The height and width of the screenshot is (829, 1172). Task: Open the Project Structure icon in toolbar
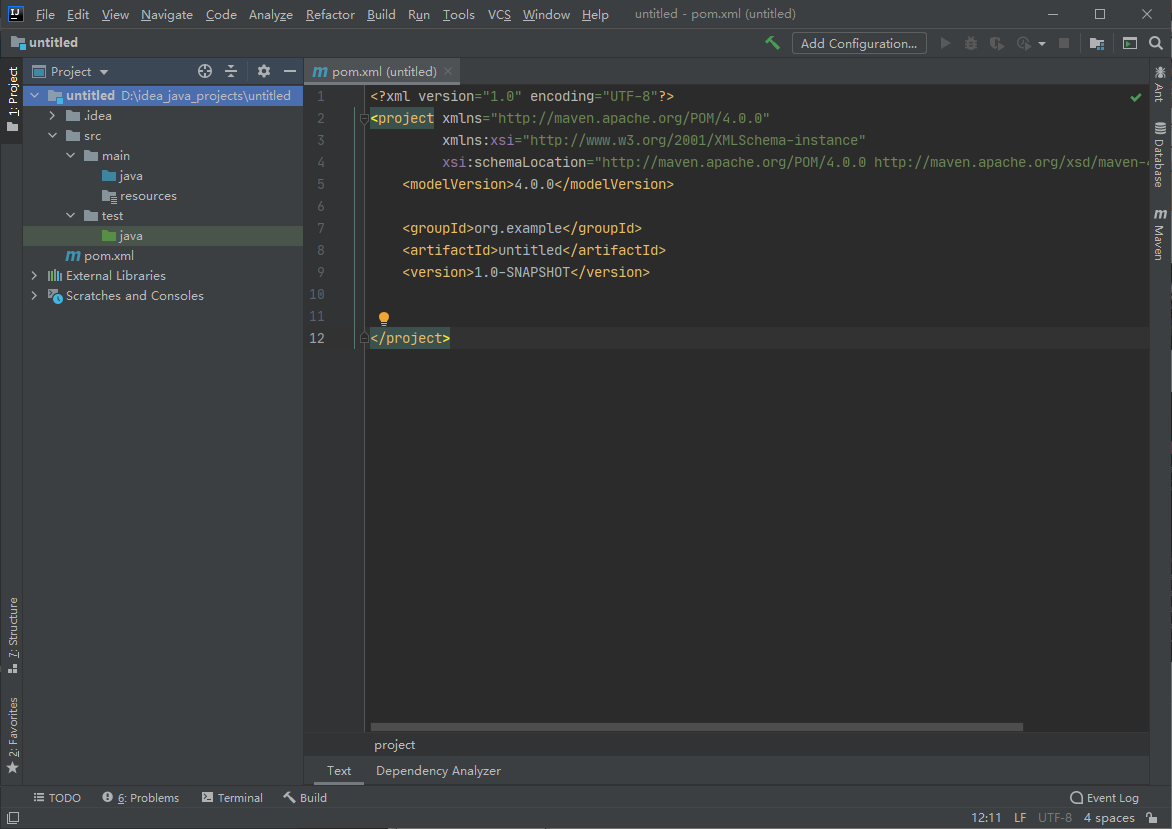(x=1097, y=43)
